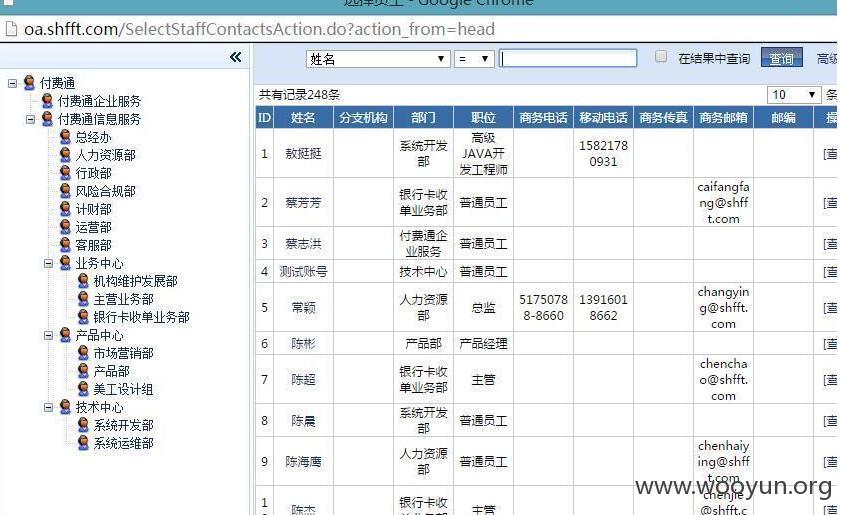Click the name cell 蔡志洪
The width and height of the screenshot is (841, 515).
303,244
